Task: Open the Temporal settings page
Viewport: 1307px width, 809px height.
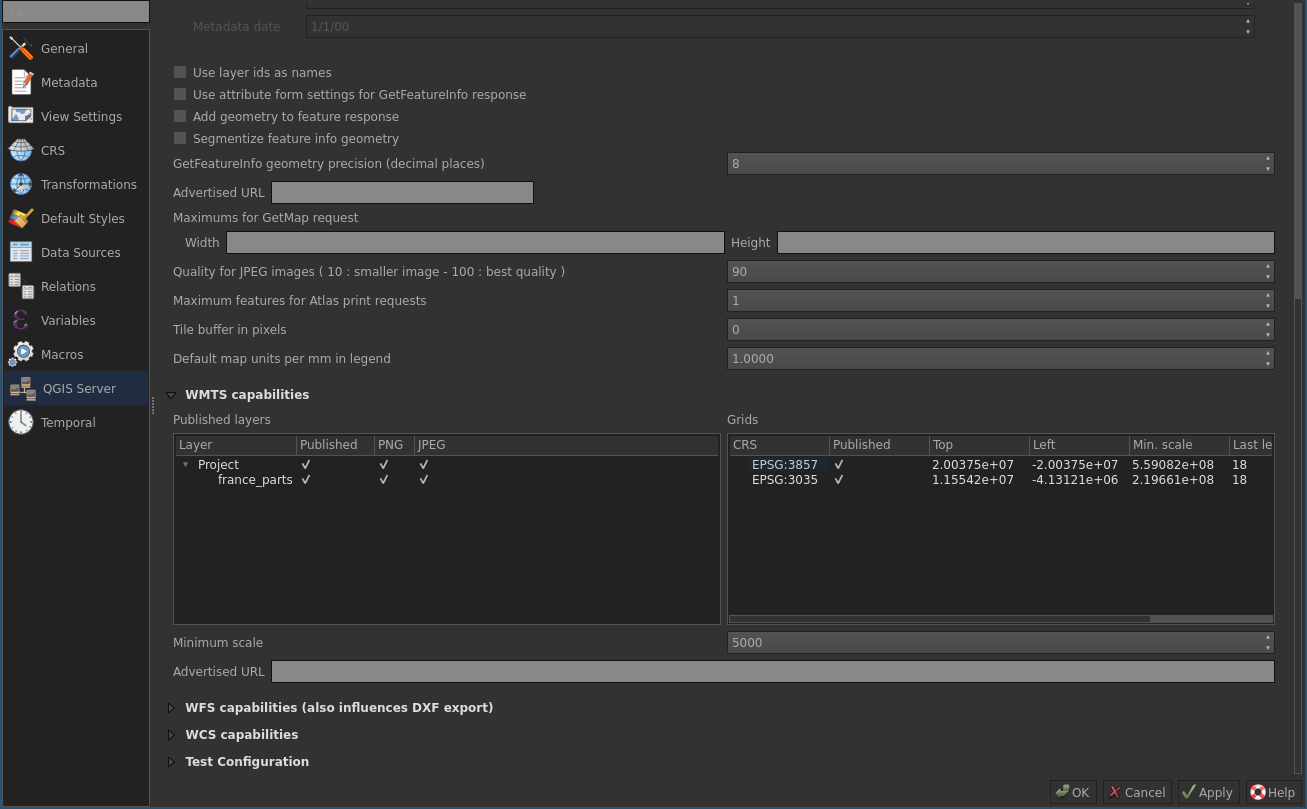Action: pos(67,422)
